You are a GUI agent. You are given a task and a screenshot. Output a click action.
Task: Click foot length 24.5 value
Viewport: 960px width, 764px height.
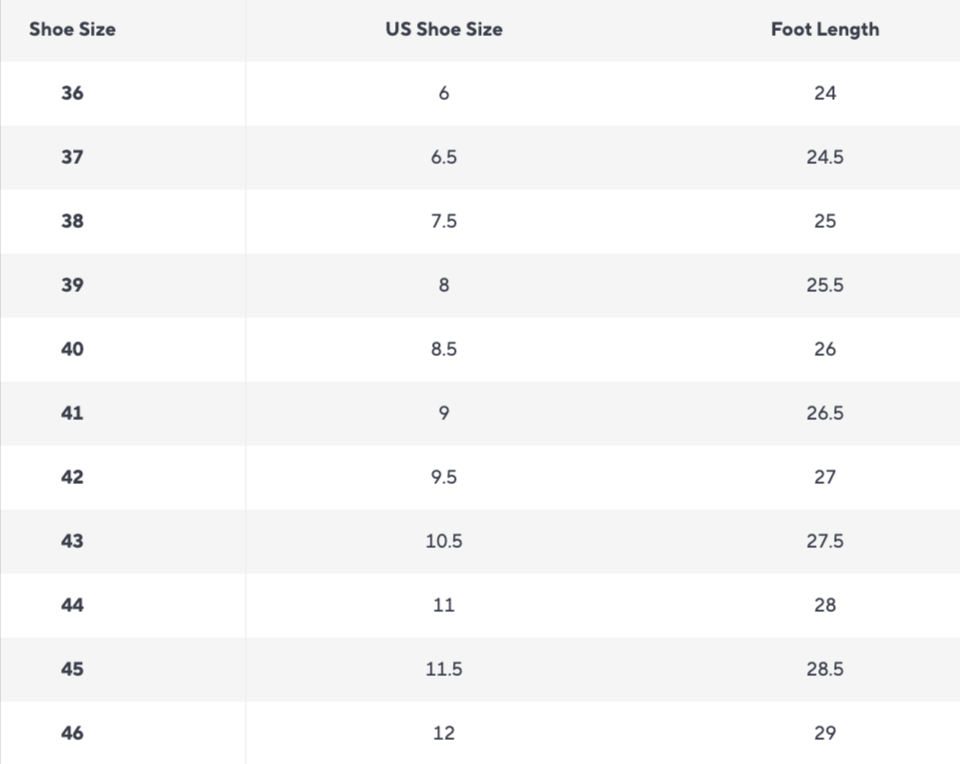click(825, 157)
